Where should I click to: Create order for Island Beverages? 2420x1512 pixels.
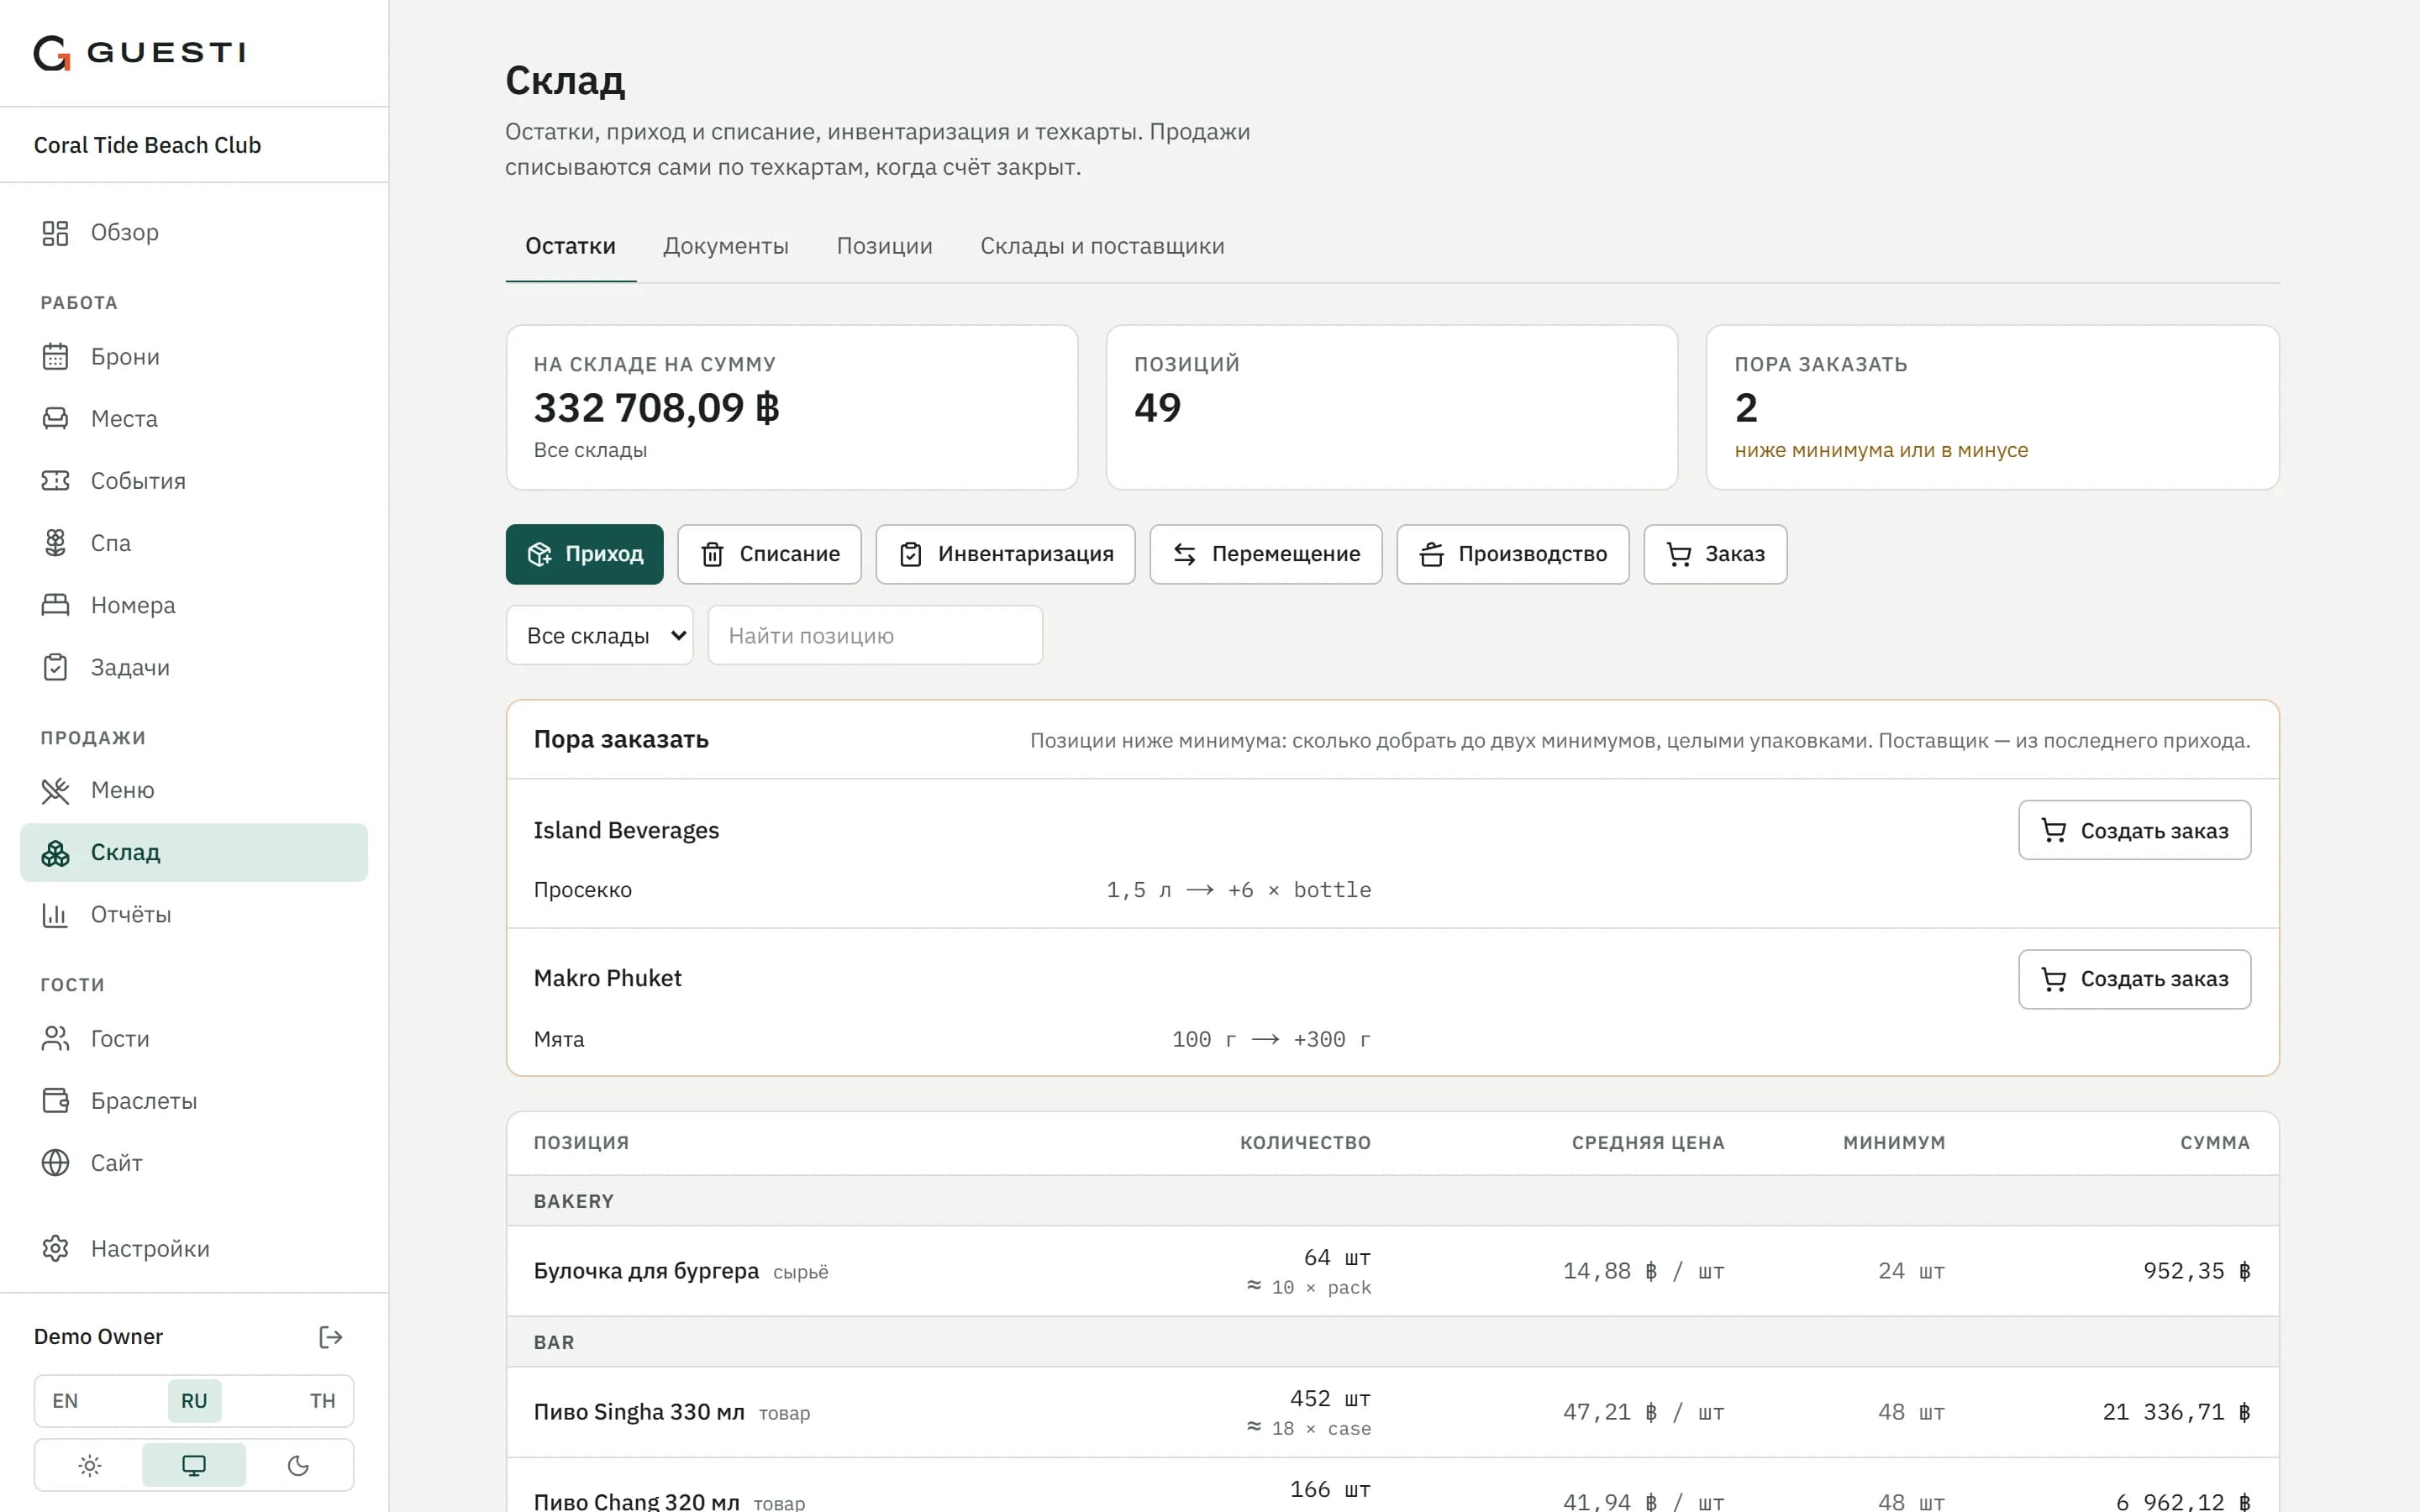tap(2134, 830)
